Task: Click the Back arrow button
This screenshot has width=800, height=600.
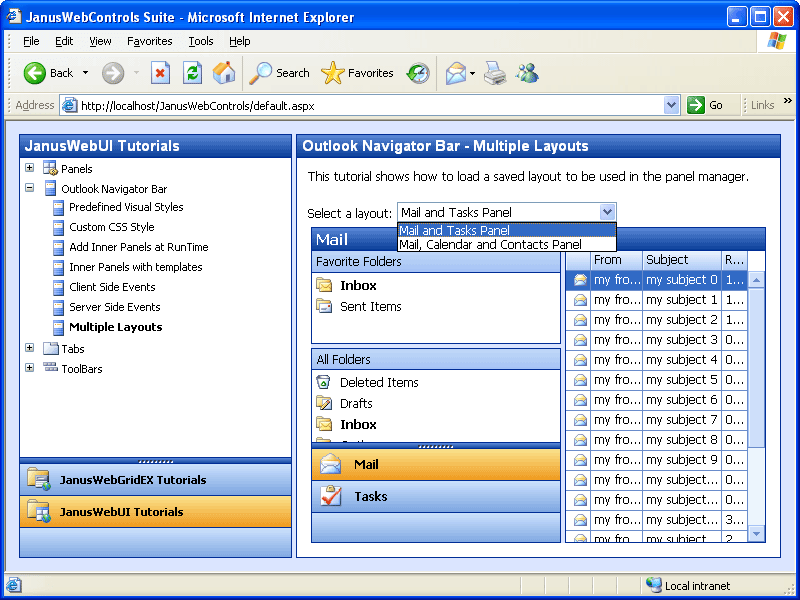Action: [35, 73]
